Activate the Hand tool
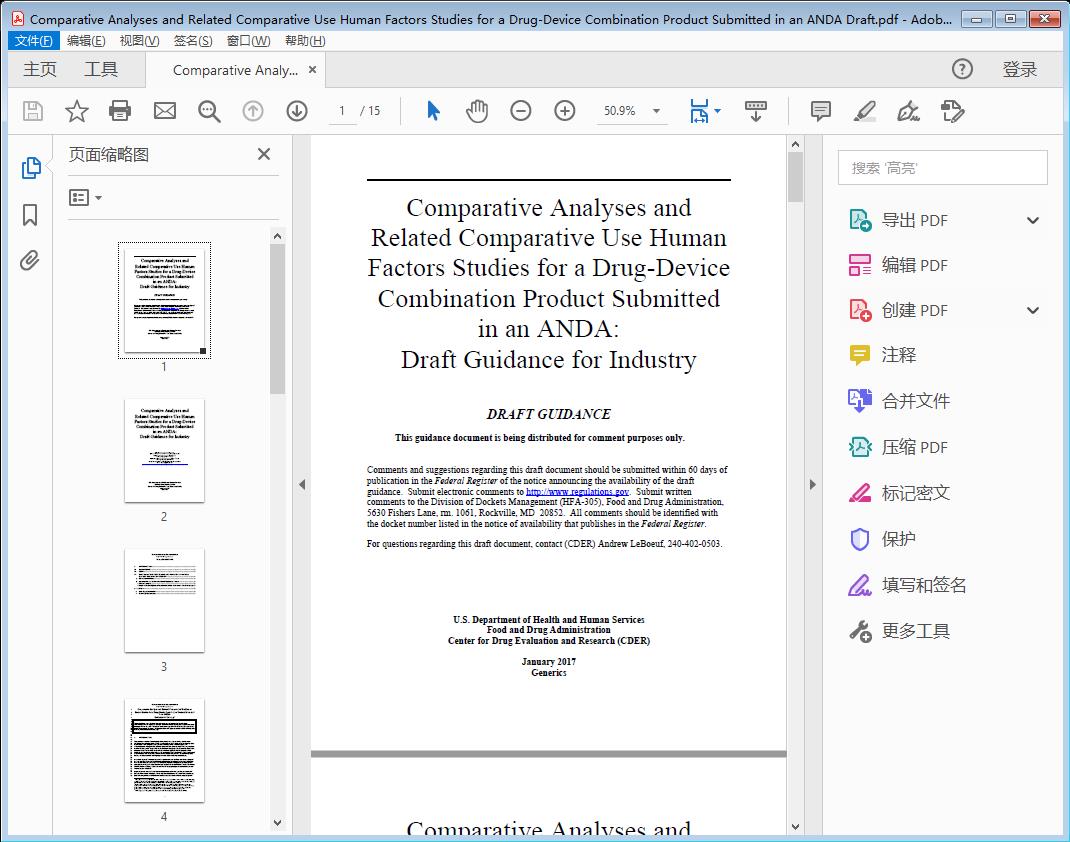The height and width of the screenshot is (842, 1070). point(477,111)
